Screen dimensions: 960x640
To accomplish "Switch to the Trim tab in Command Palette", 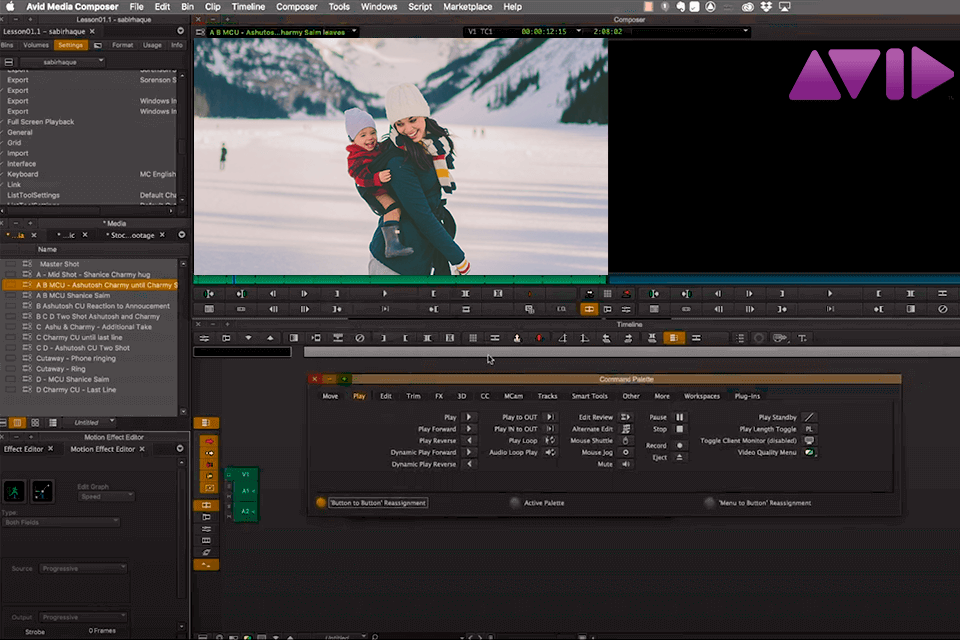I will point(413,396).
